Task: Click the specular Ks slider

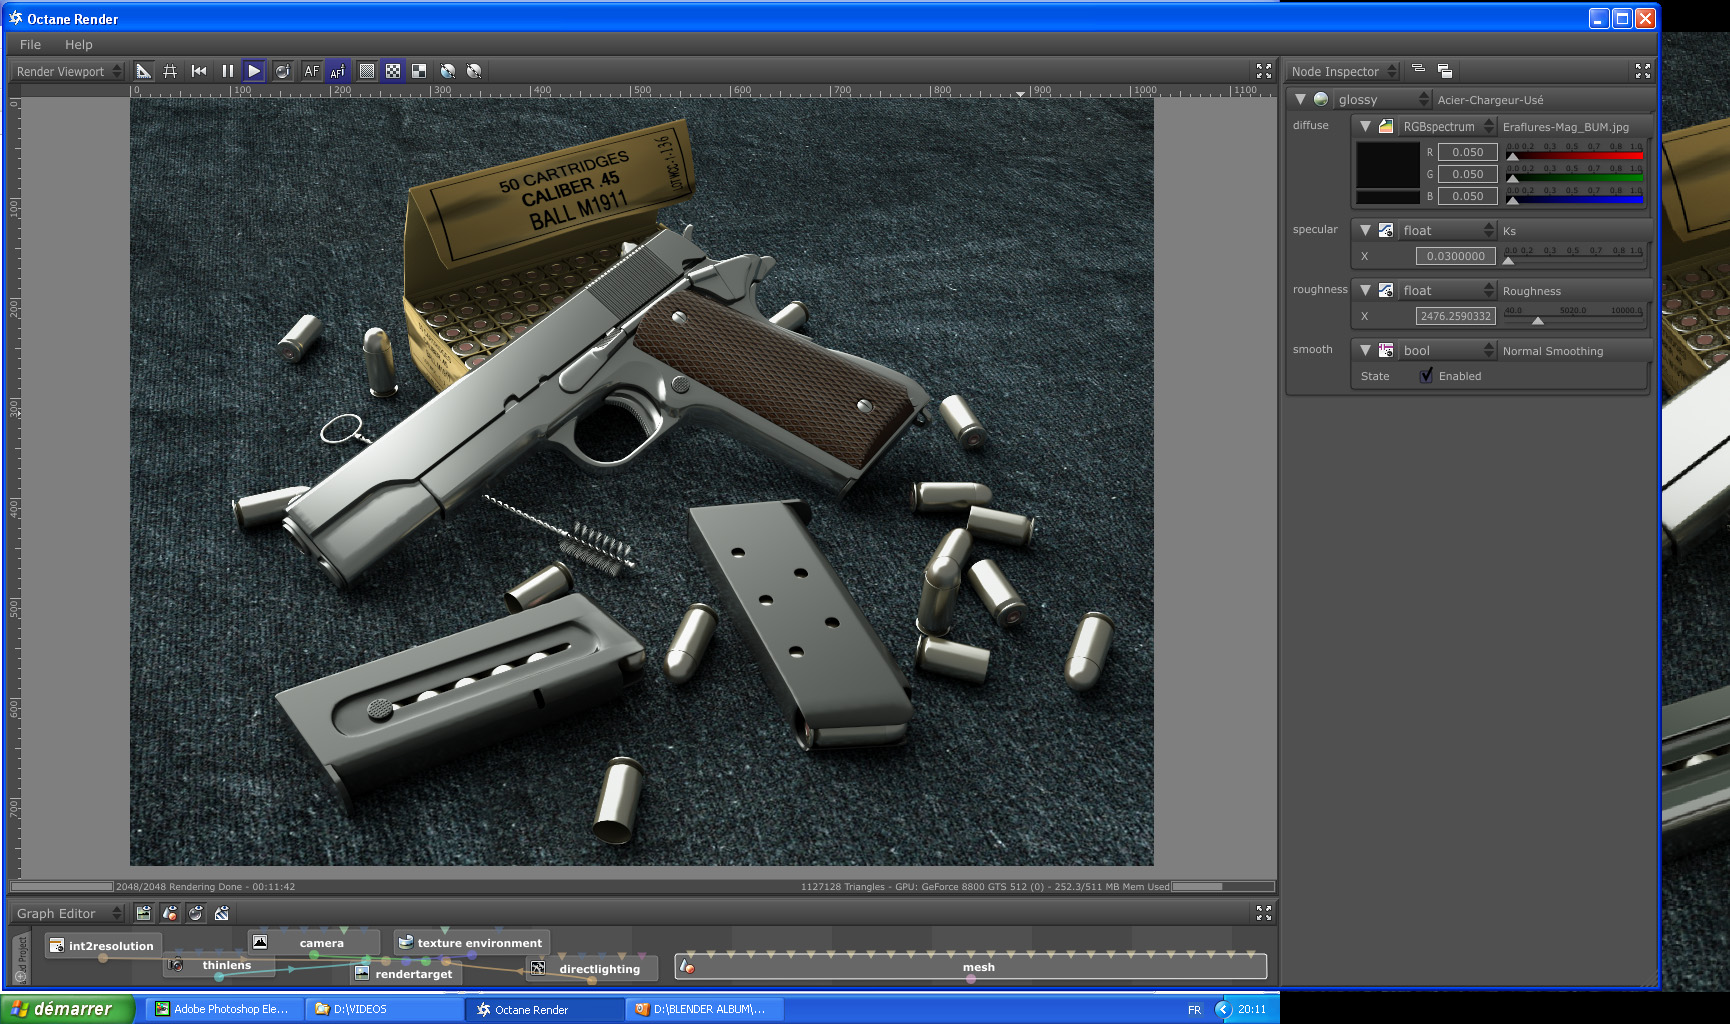Action: click(x=1574, y=256)
